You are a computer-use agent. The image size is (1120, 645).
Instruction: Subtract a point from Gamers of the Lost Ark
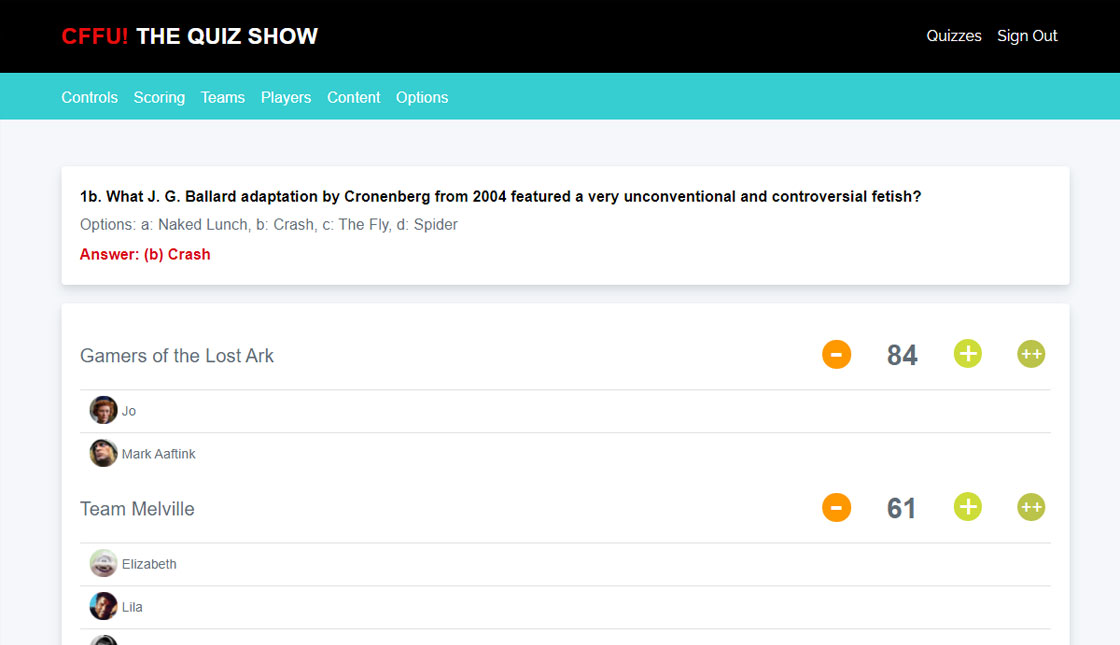point(836,354)
